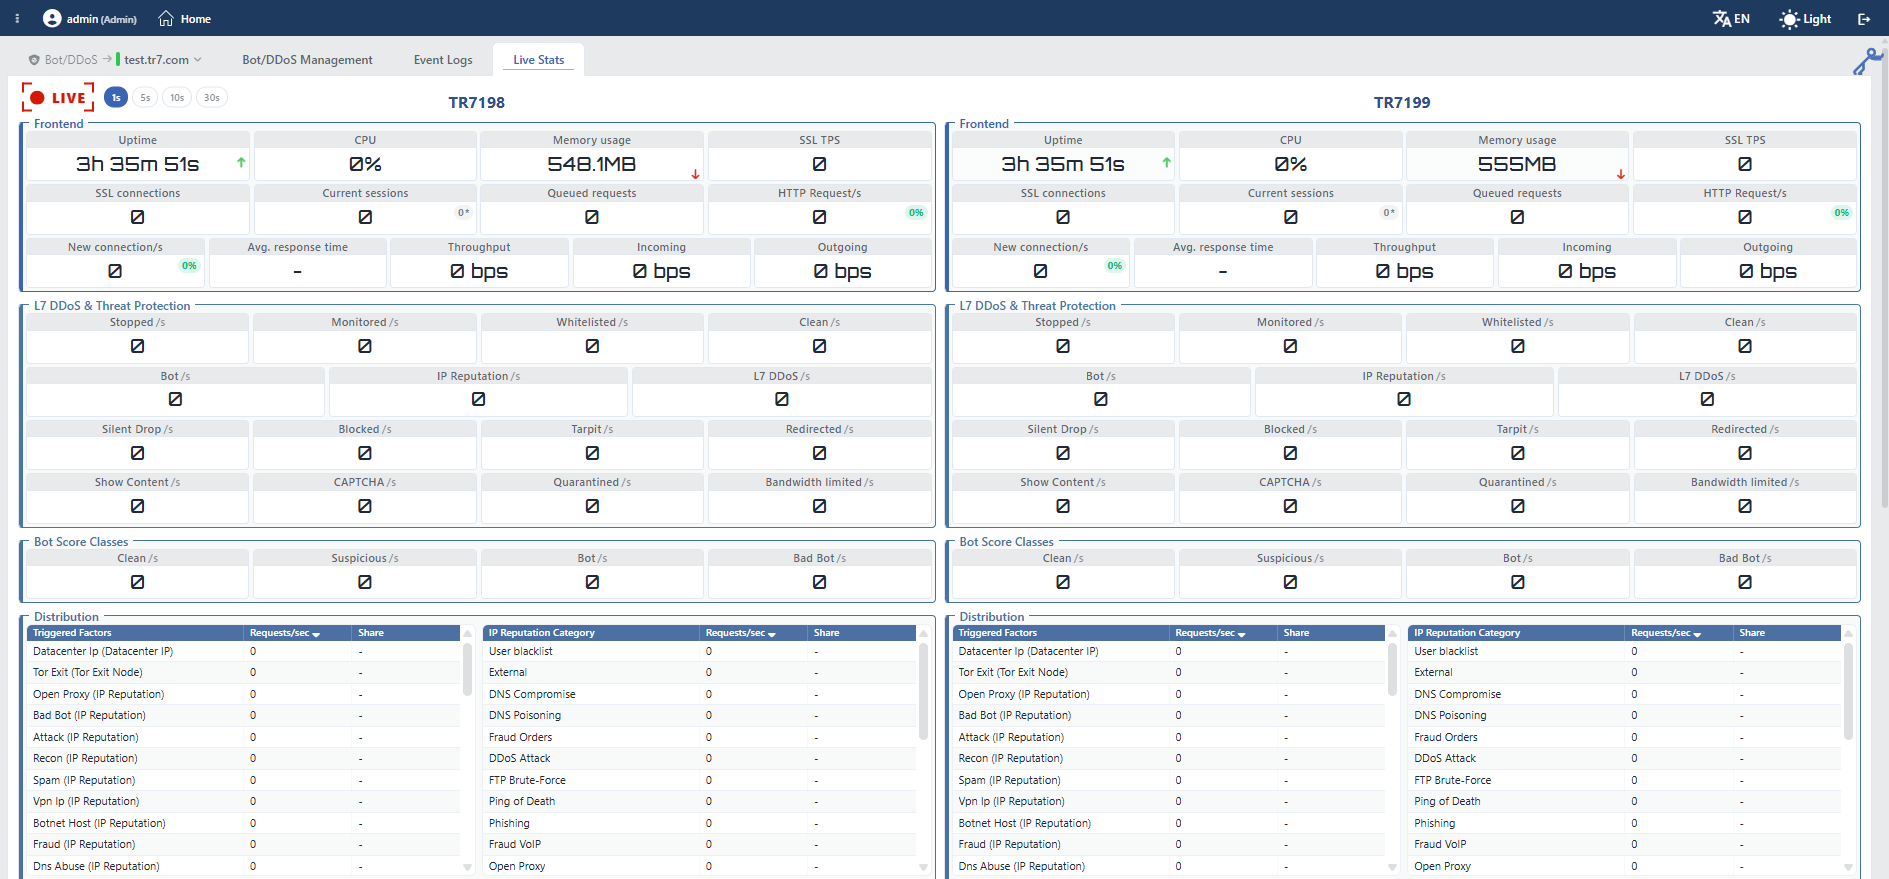The height and width of the screenshot is (879, 1889).
Task: Click TR7199 Memory usage red down arrow
Action: click(x=1621, y=174)
